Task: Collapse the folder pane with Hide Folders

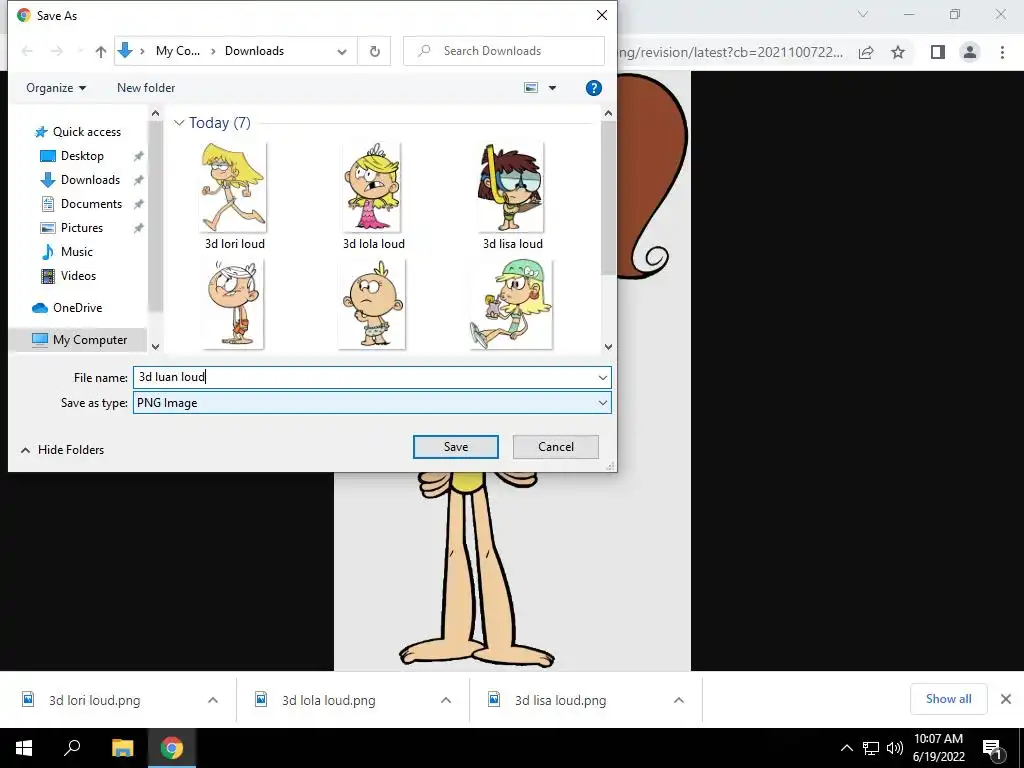Action: tap(63, 450)
